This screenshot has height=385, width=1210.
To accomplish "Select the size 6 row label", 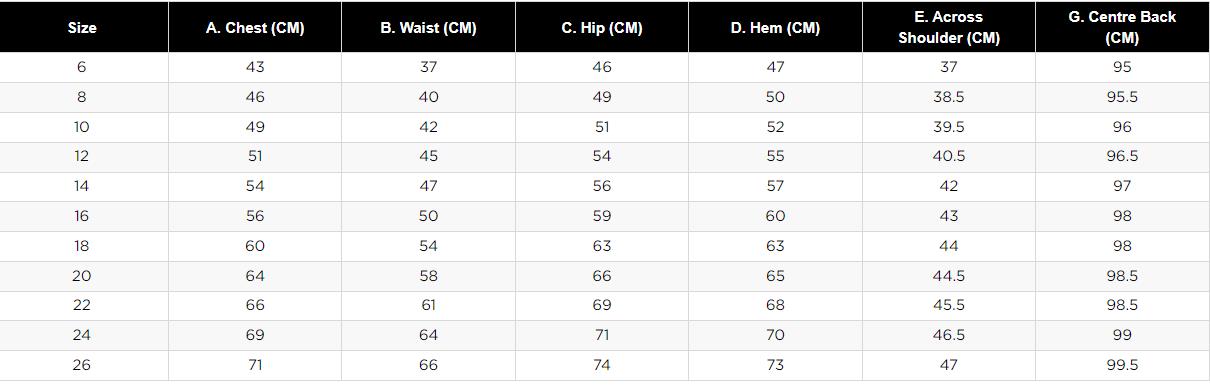I will coord(82,67).
